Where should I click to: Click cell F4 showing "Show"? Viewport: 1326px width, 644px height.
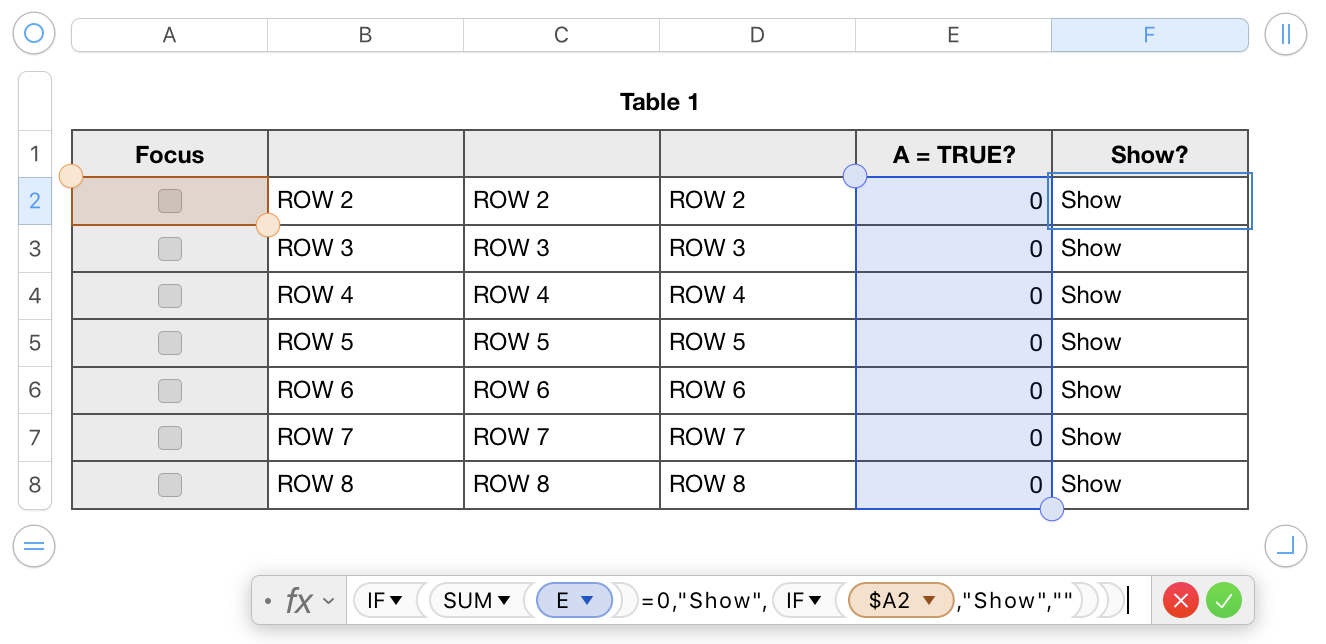[x=1150, y=295]
